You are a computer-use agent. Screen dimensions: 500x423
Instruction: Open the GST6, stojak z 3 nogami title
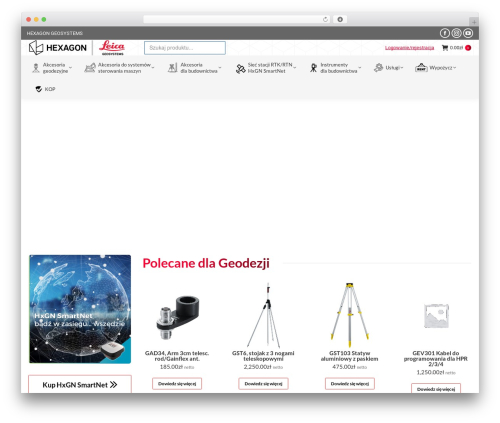pos(263,356)
